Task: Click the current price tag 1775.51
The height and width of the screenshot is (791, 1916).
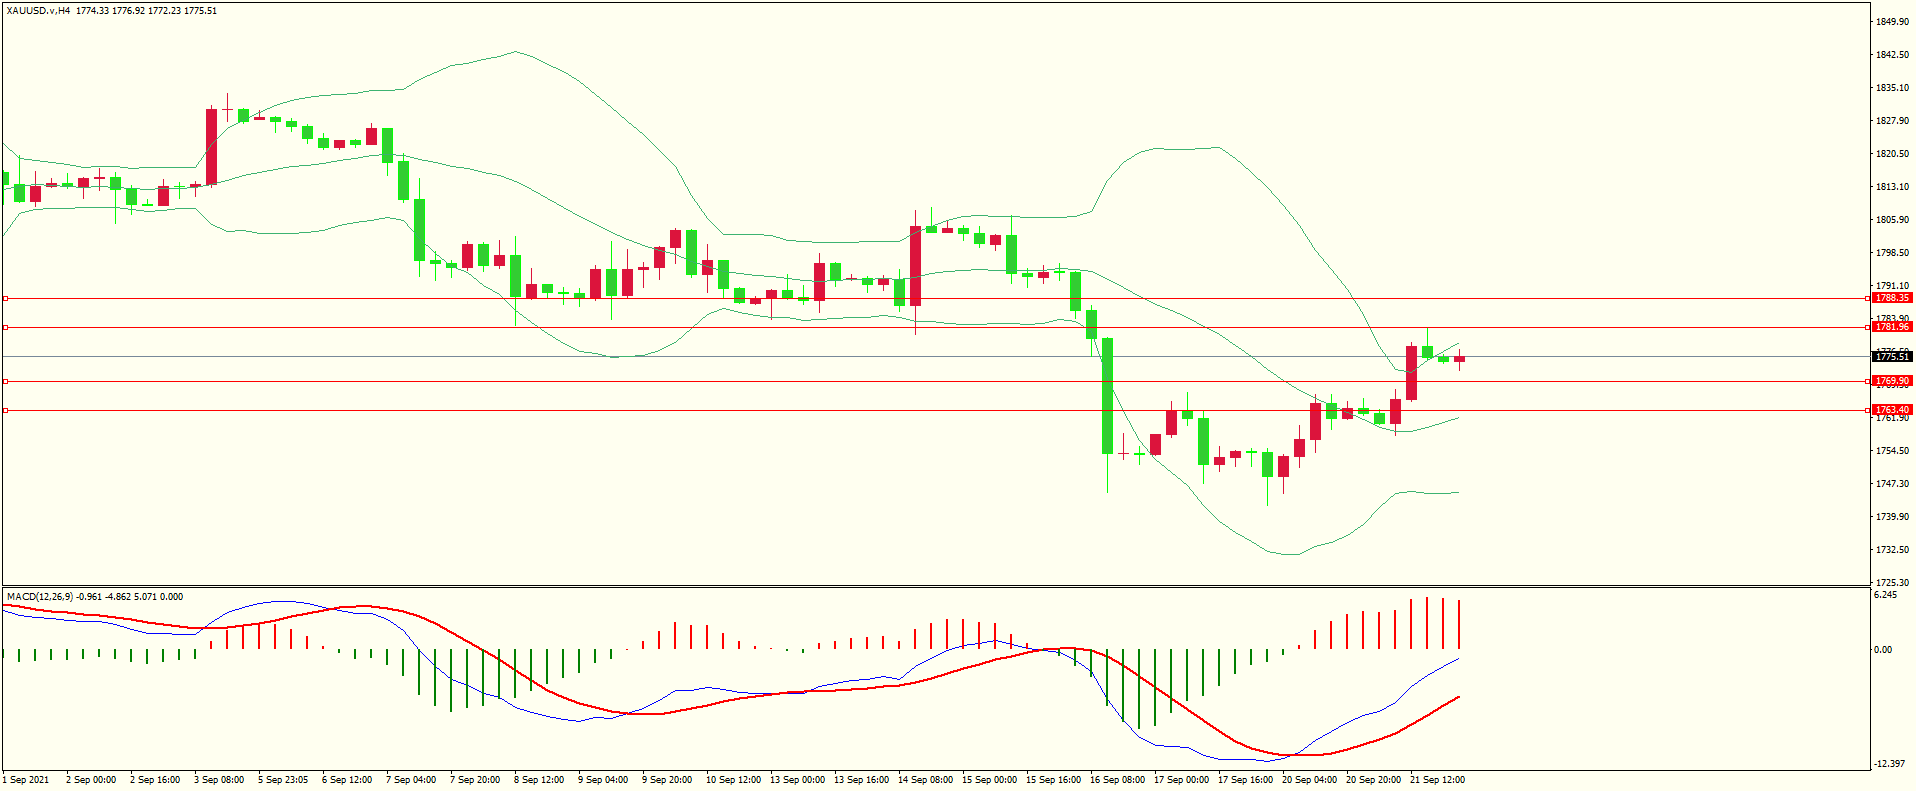Action: pos(1892,357)
